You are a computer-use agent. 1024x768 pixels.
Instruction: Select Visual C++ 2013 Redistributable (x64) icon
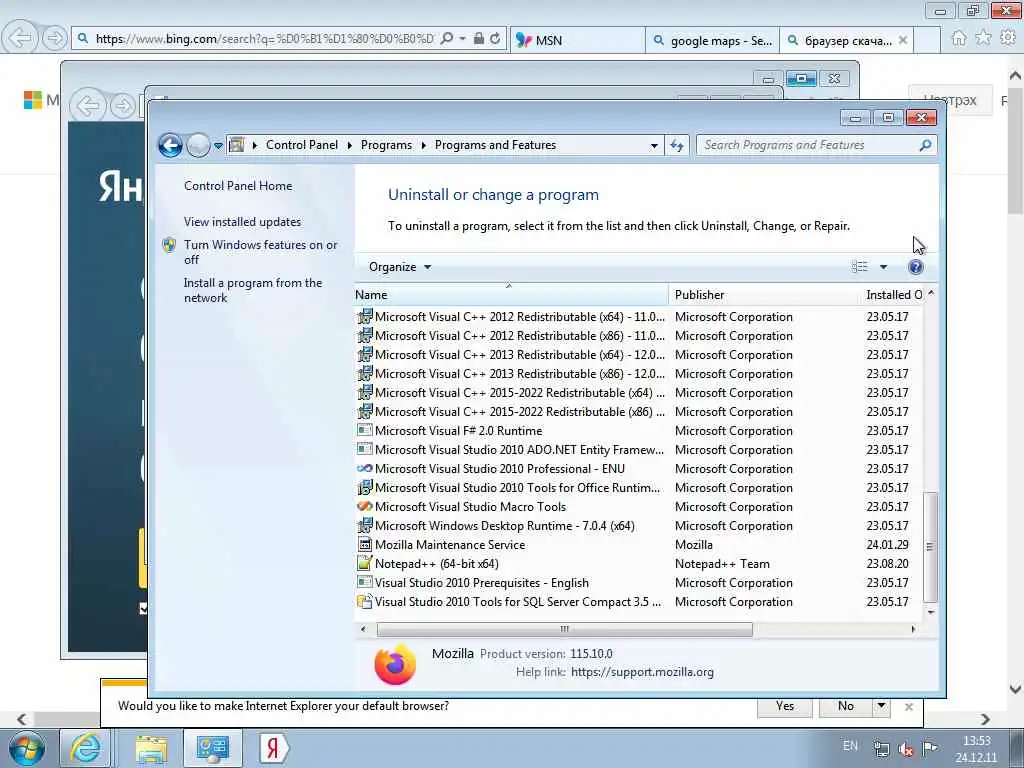(x=364, y=355)
